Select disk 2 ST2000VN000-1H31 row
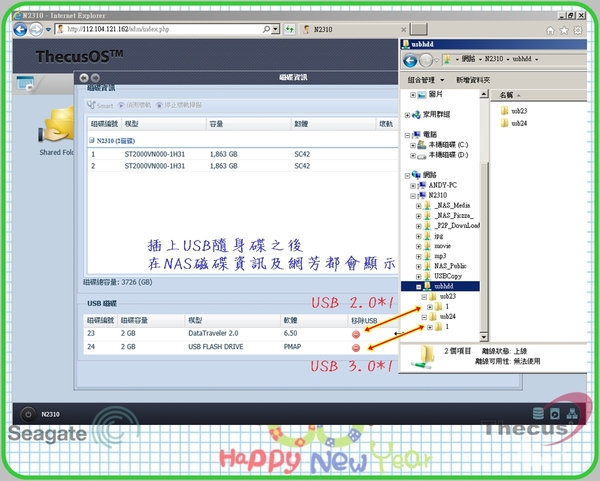Screen dimensions: 600x481 (243, 166)
